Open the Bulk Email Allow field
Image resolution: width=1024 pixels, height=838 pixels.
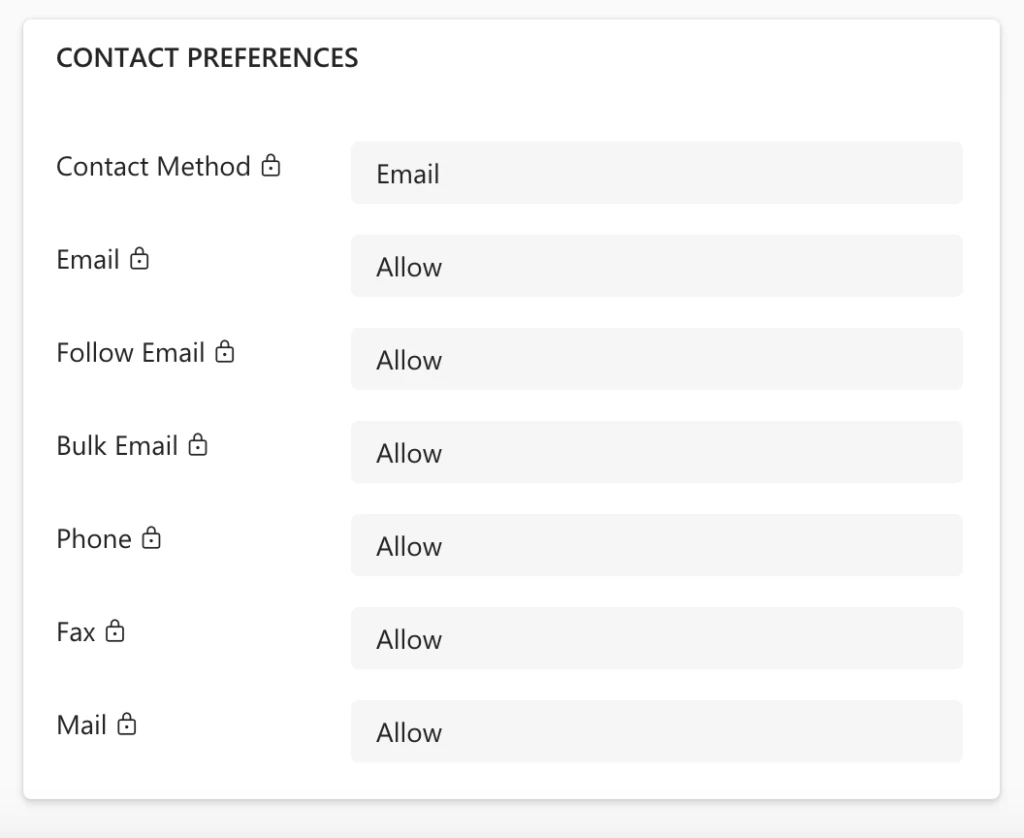tap(656, 452)
